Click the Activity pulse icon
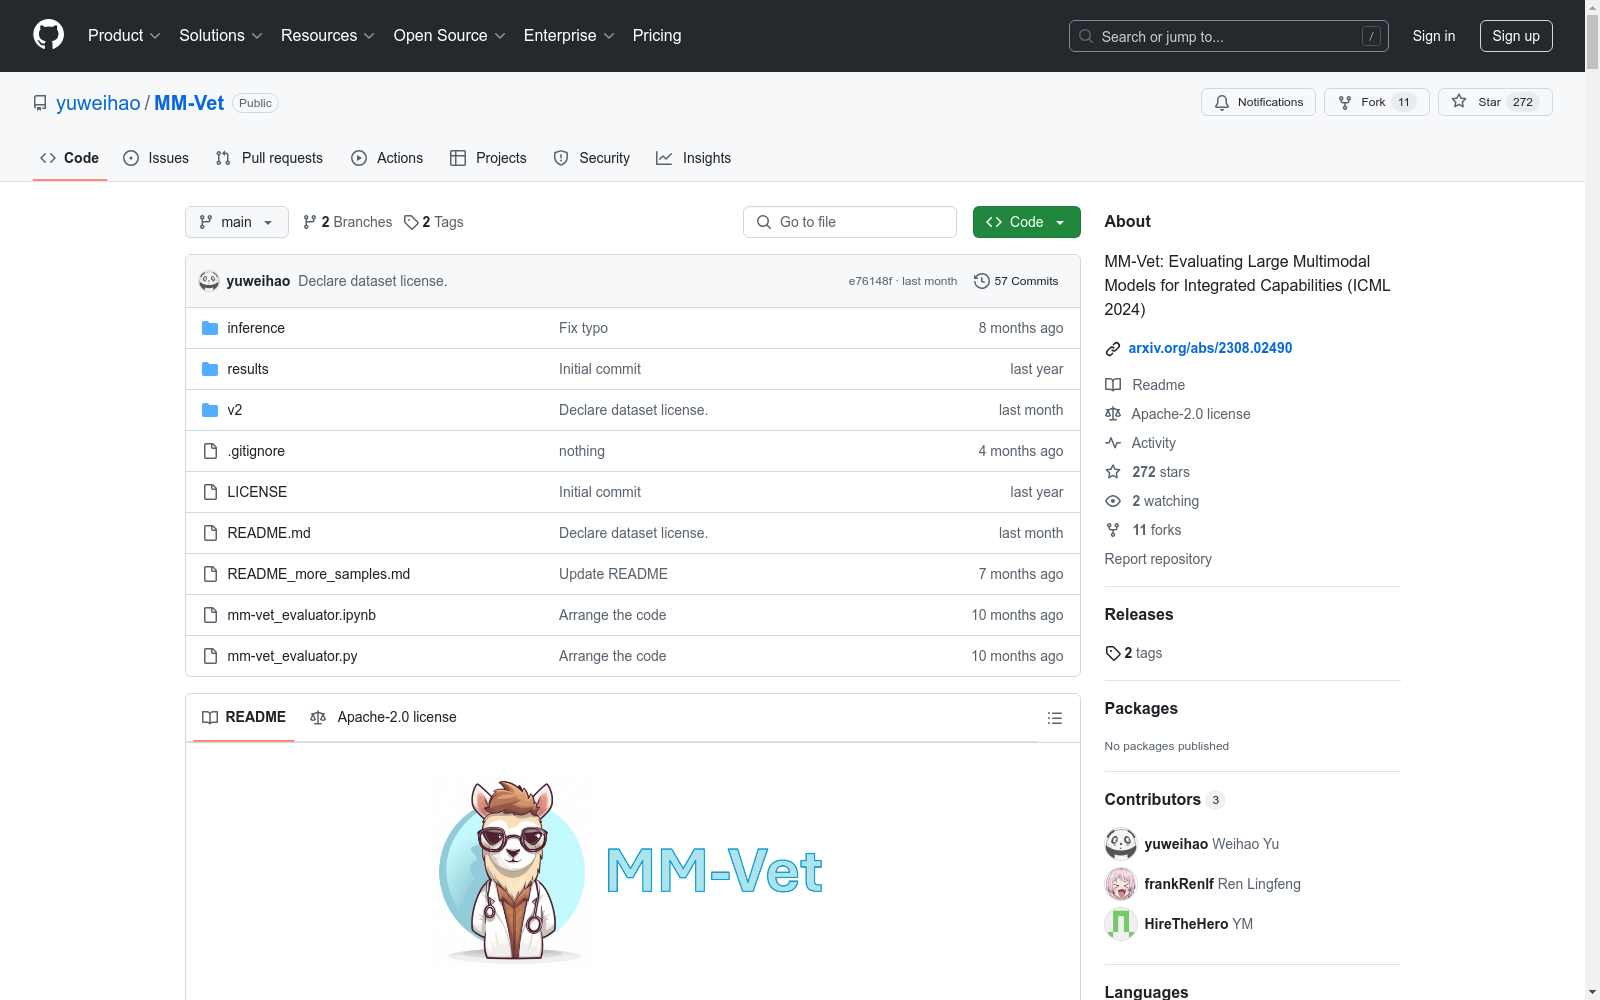This screenshot has width=1600, height=1000. tap(1113, 443)
